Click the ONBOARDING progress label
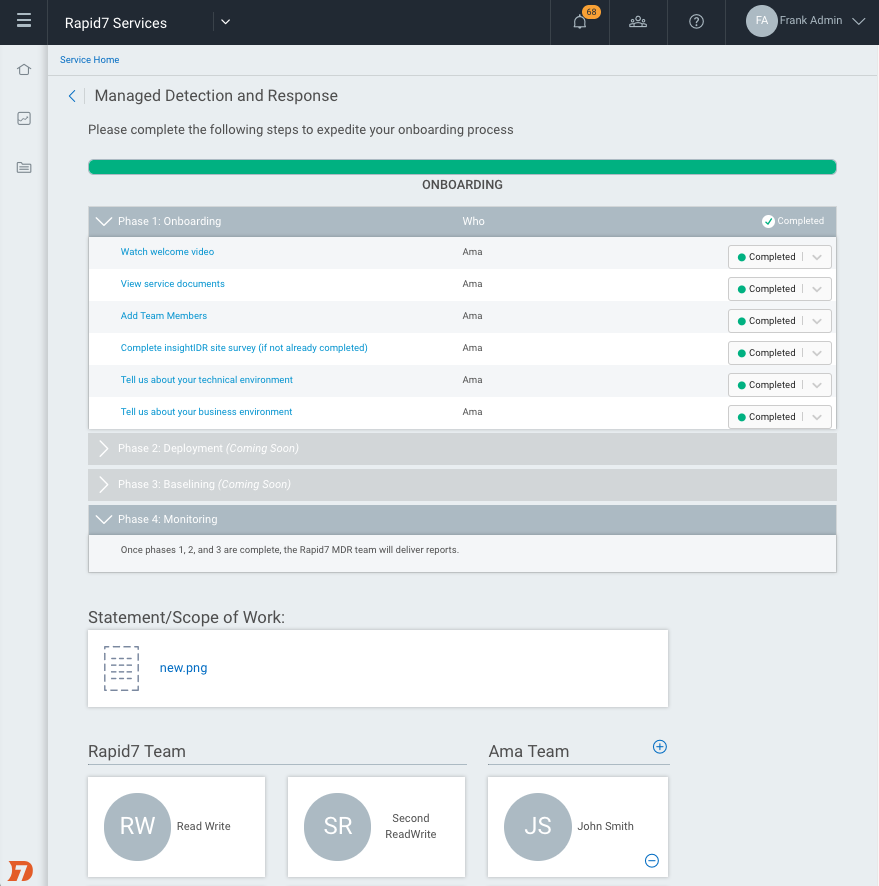The height and width of the screenshot is (886, 879). [462, 185]
